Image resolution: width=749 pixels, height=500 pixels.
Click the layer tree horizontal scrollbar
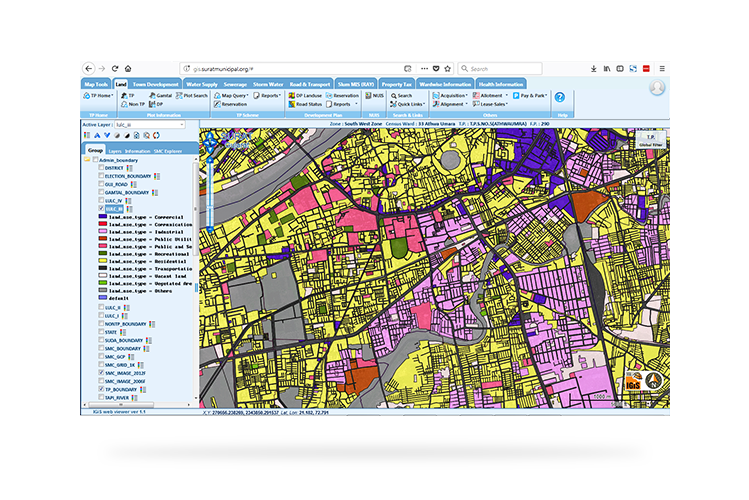pyautogui.click(x=120, y=404)
